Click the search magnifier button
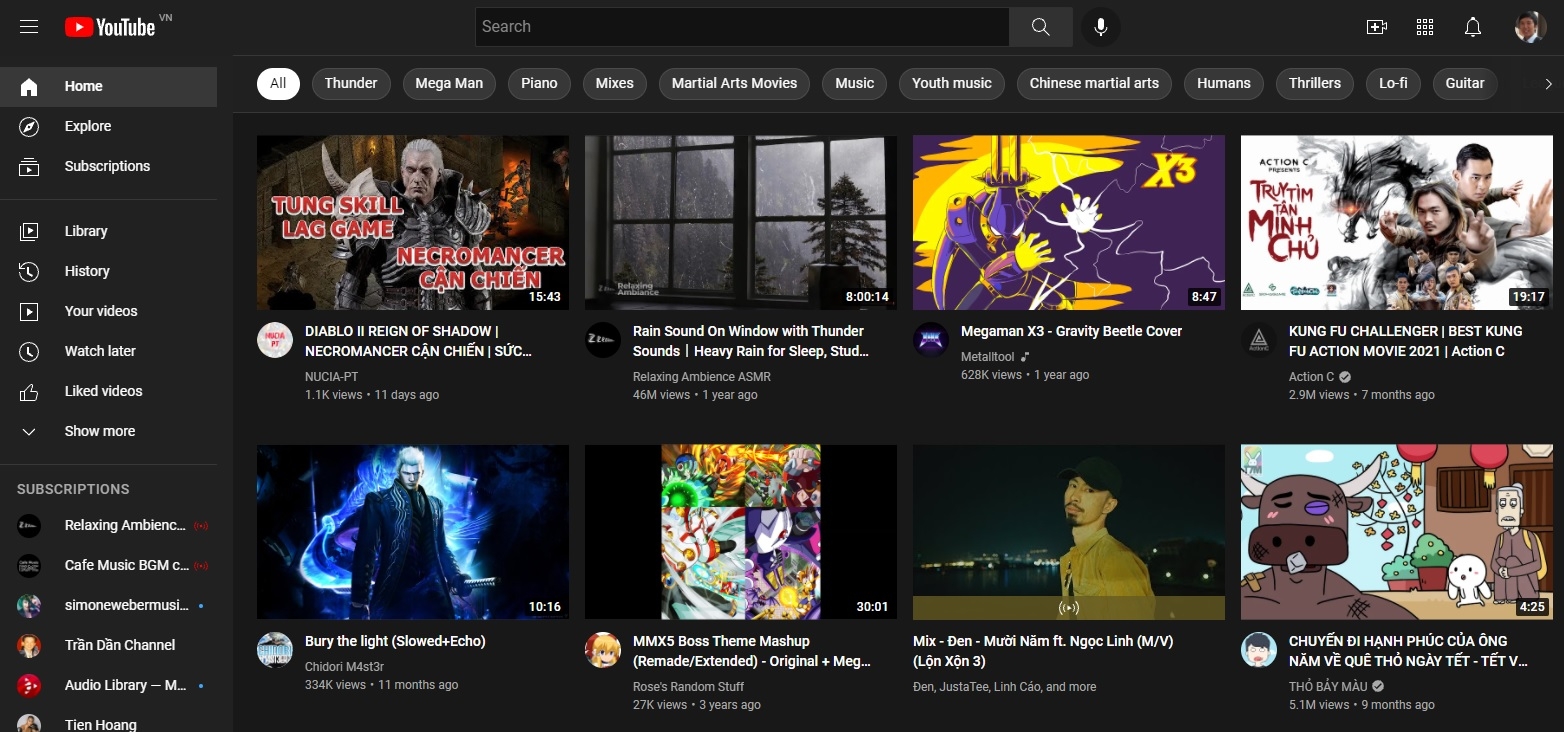Screen dimensions: 1564x732 click(x=1041, y=27)
